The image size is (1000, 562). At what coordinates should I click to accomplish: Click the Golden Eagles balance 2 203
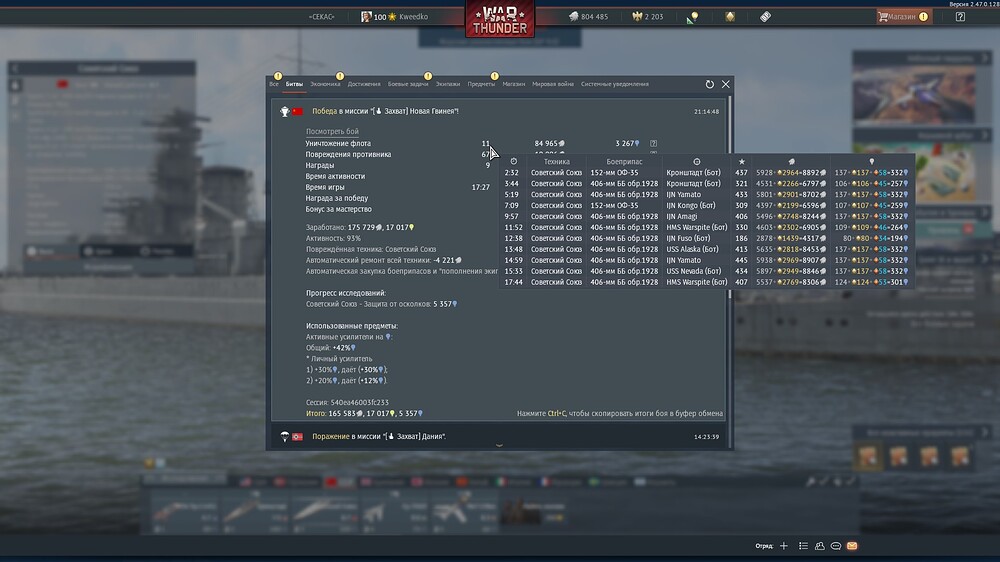coord(648,17)
